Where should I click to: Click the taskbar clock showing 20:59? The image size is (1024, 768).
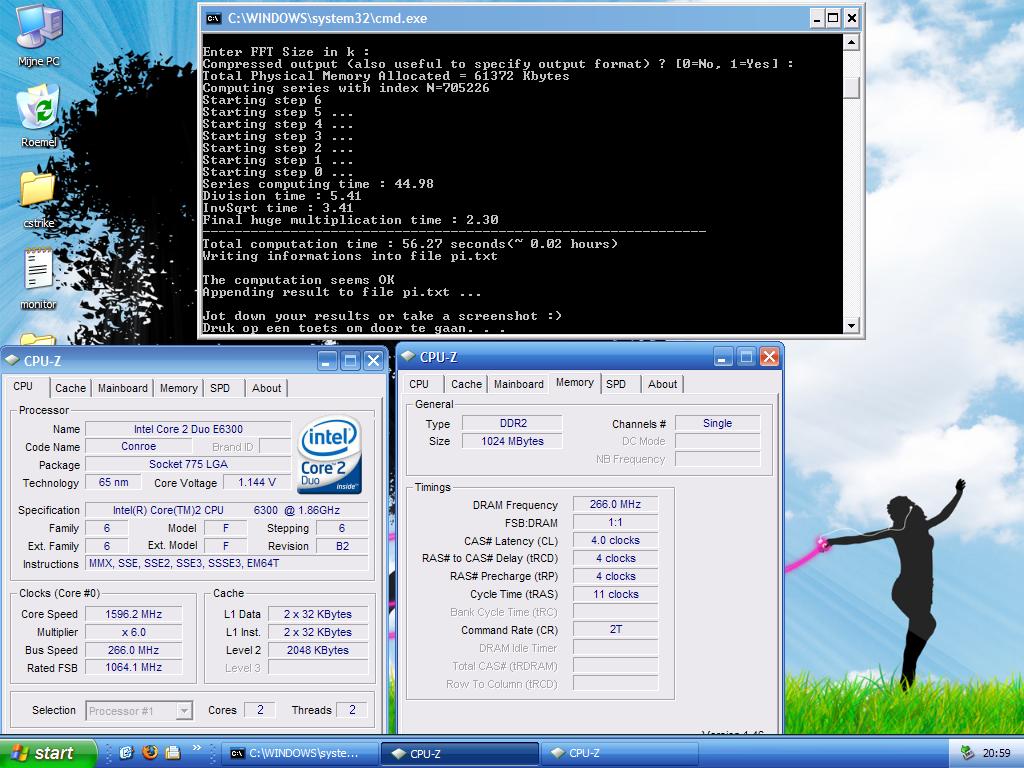[x=997, y=753]
